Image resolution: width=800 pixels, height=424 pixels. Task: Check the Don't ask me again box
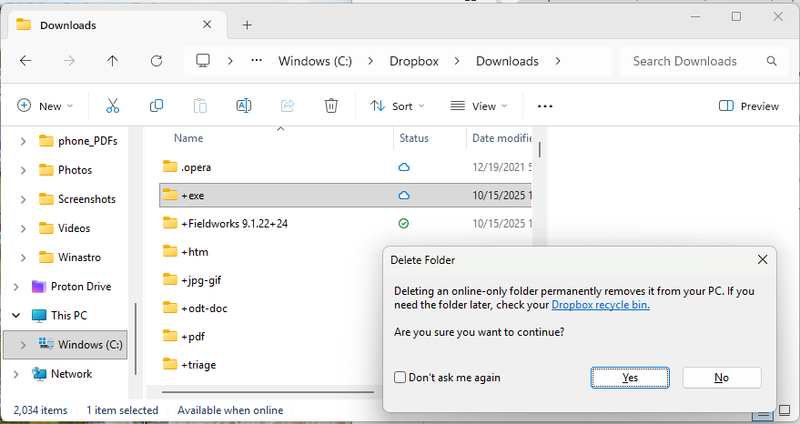400,378
